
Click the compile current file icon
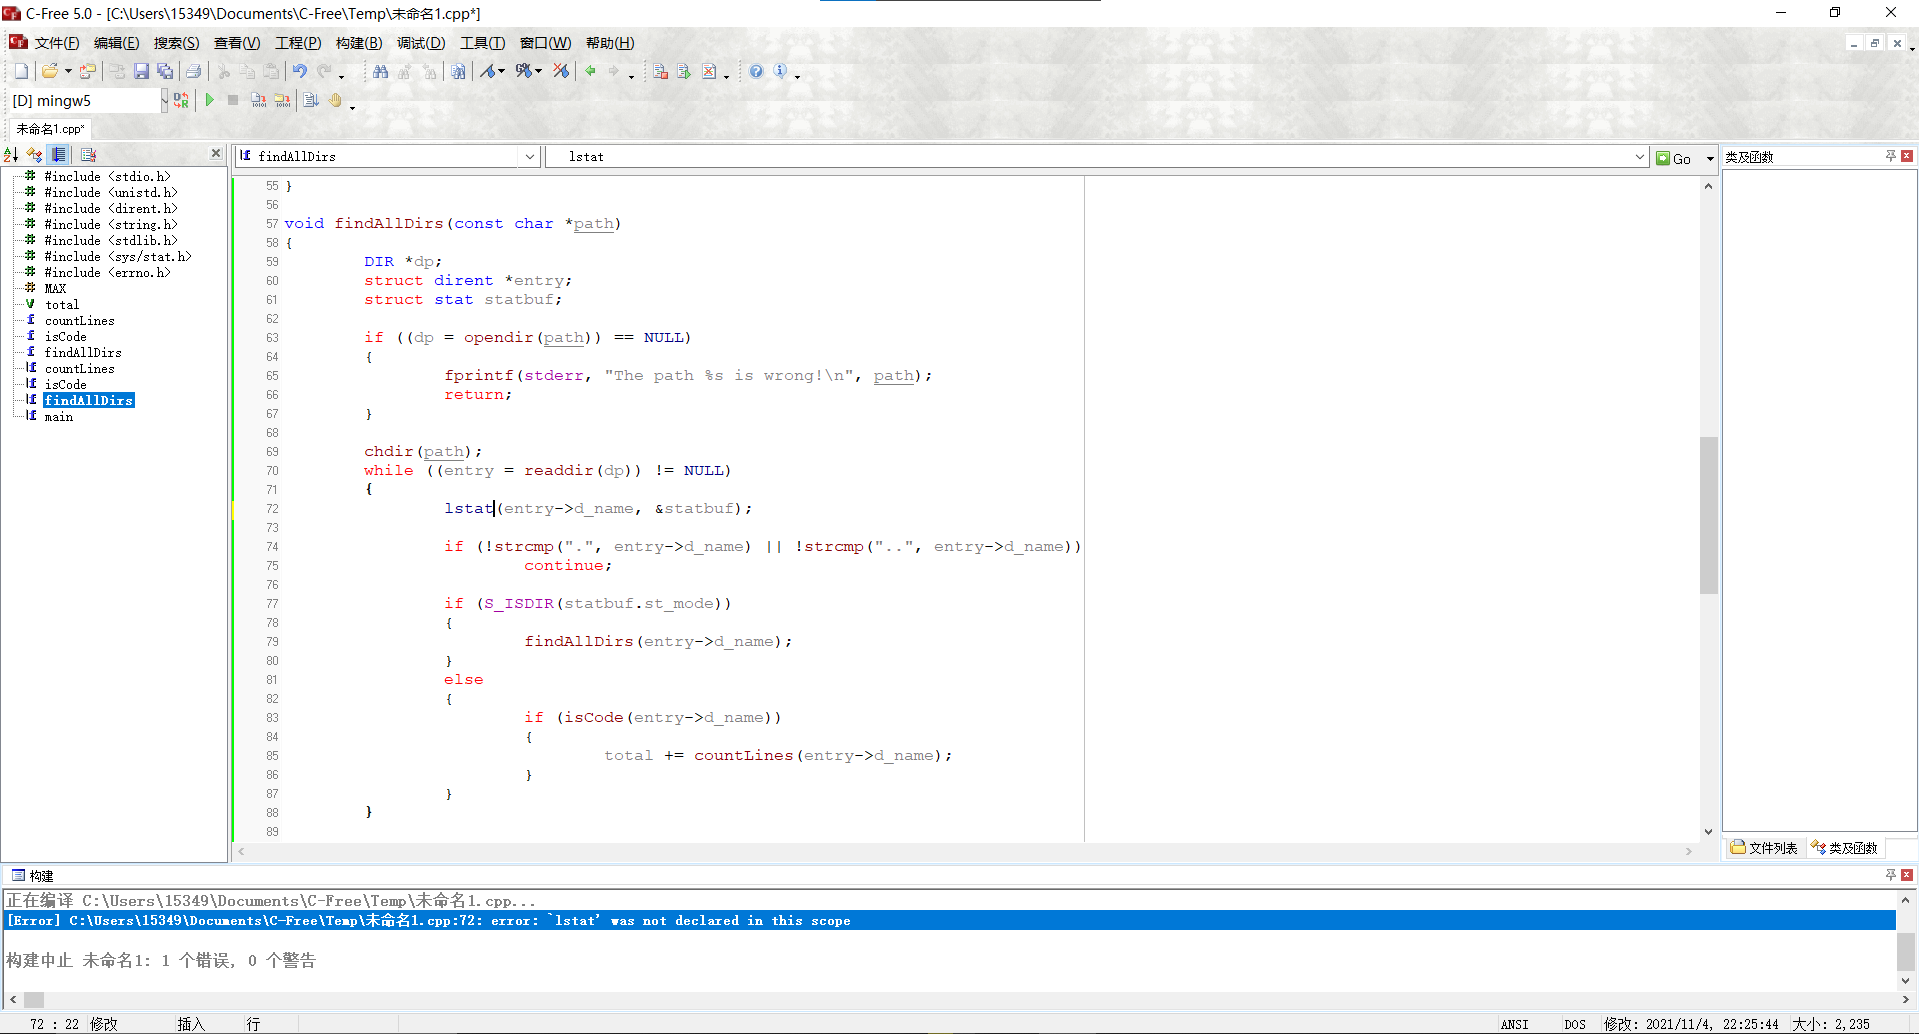(259, 100)
